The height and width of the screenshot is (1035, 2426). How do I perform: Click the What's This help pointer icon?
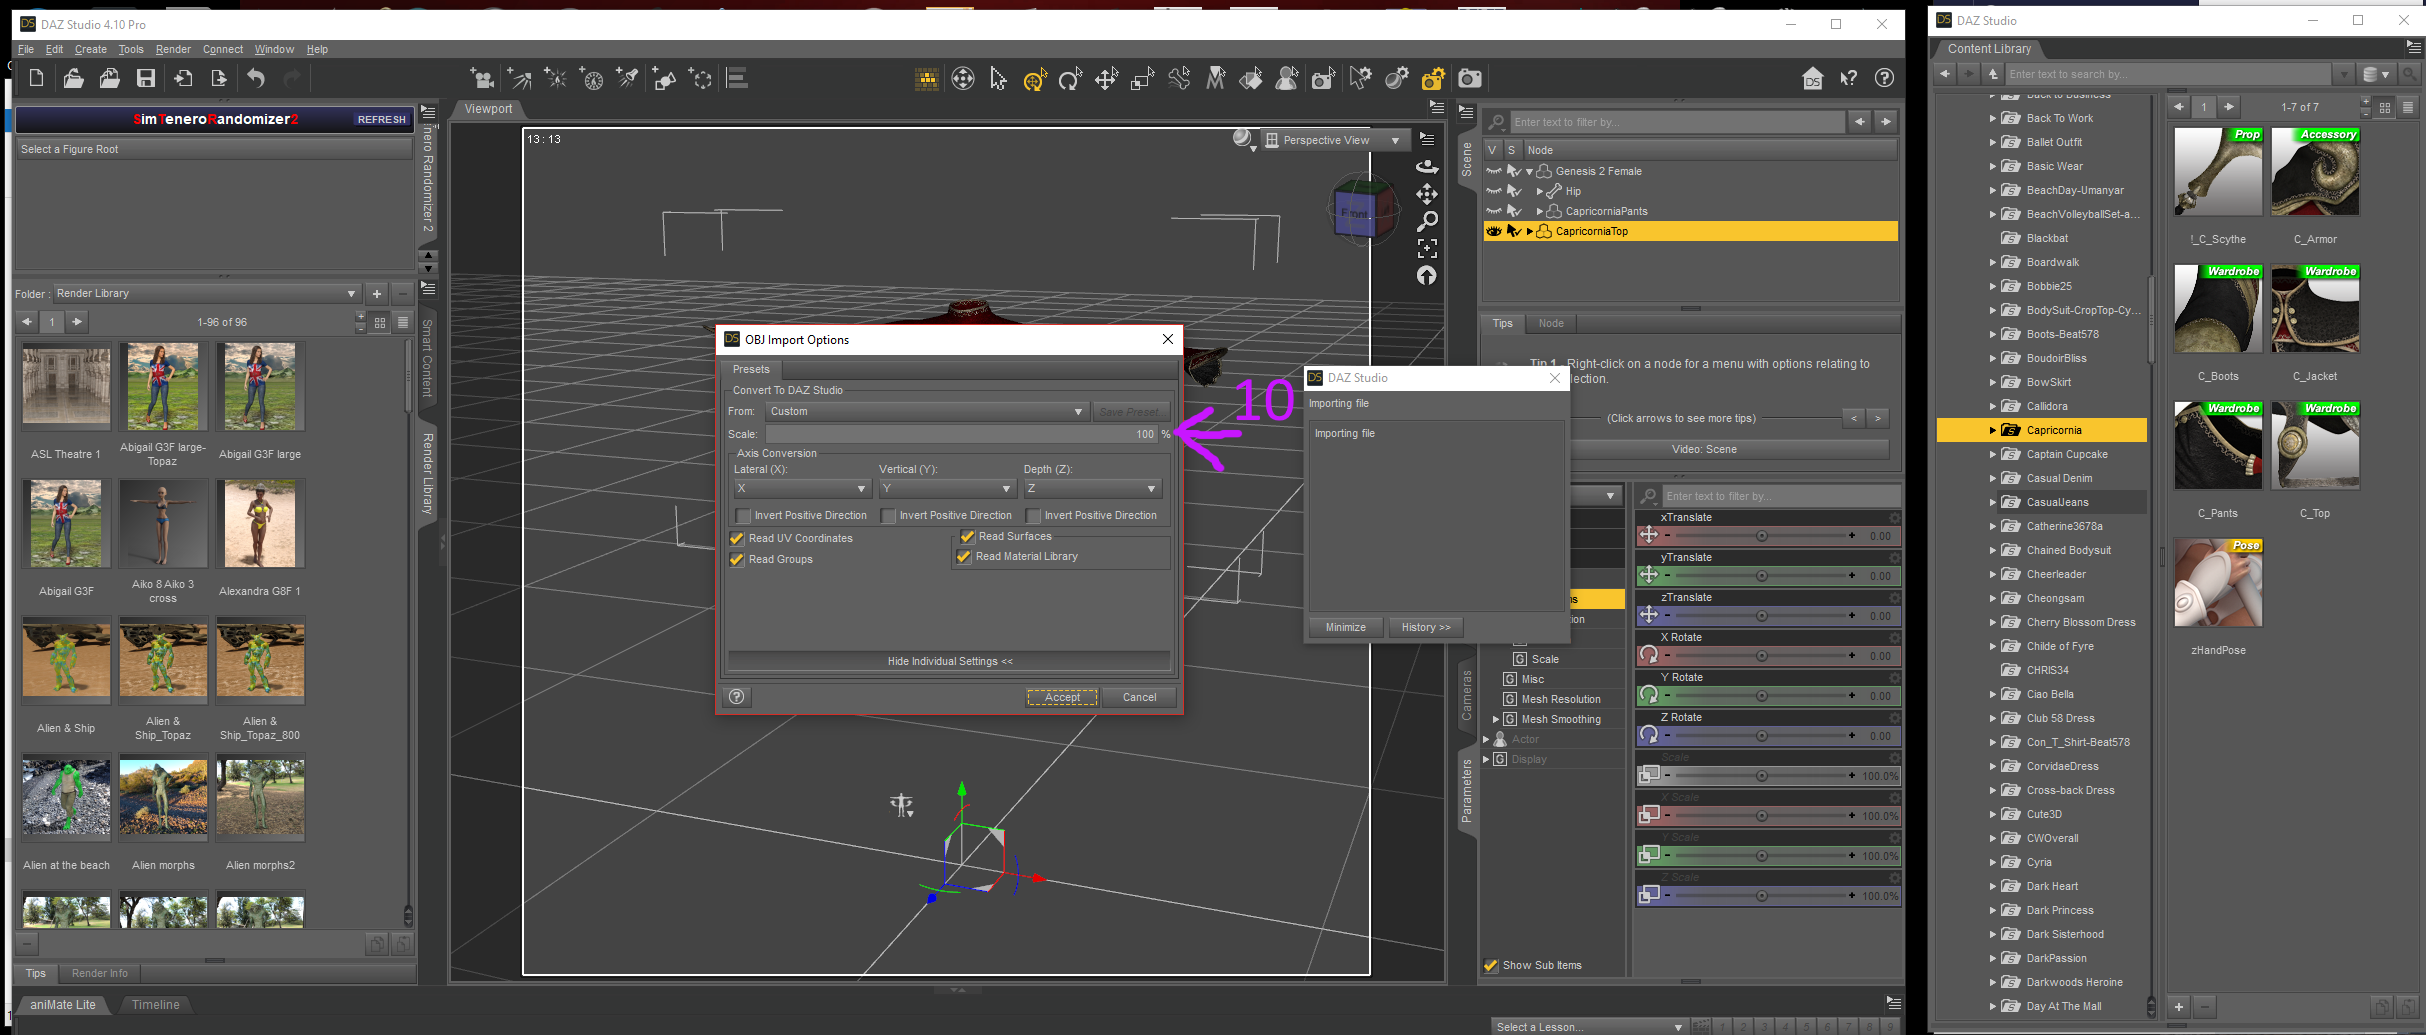[x=1848, y=78]
